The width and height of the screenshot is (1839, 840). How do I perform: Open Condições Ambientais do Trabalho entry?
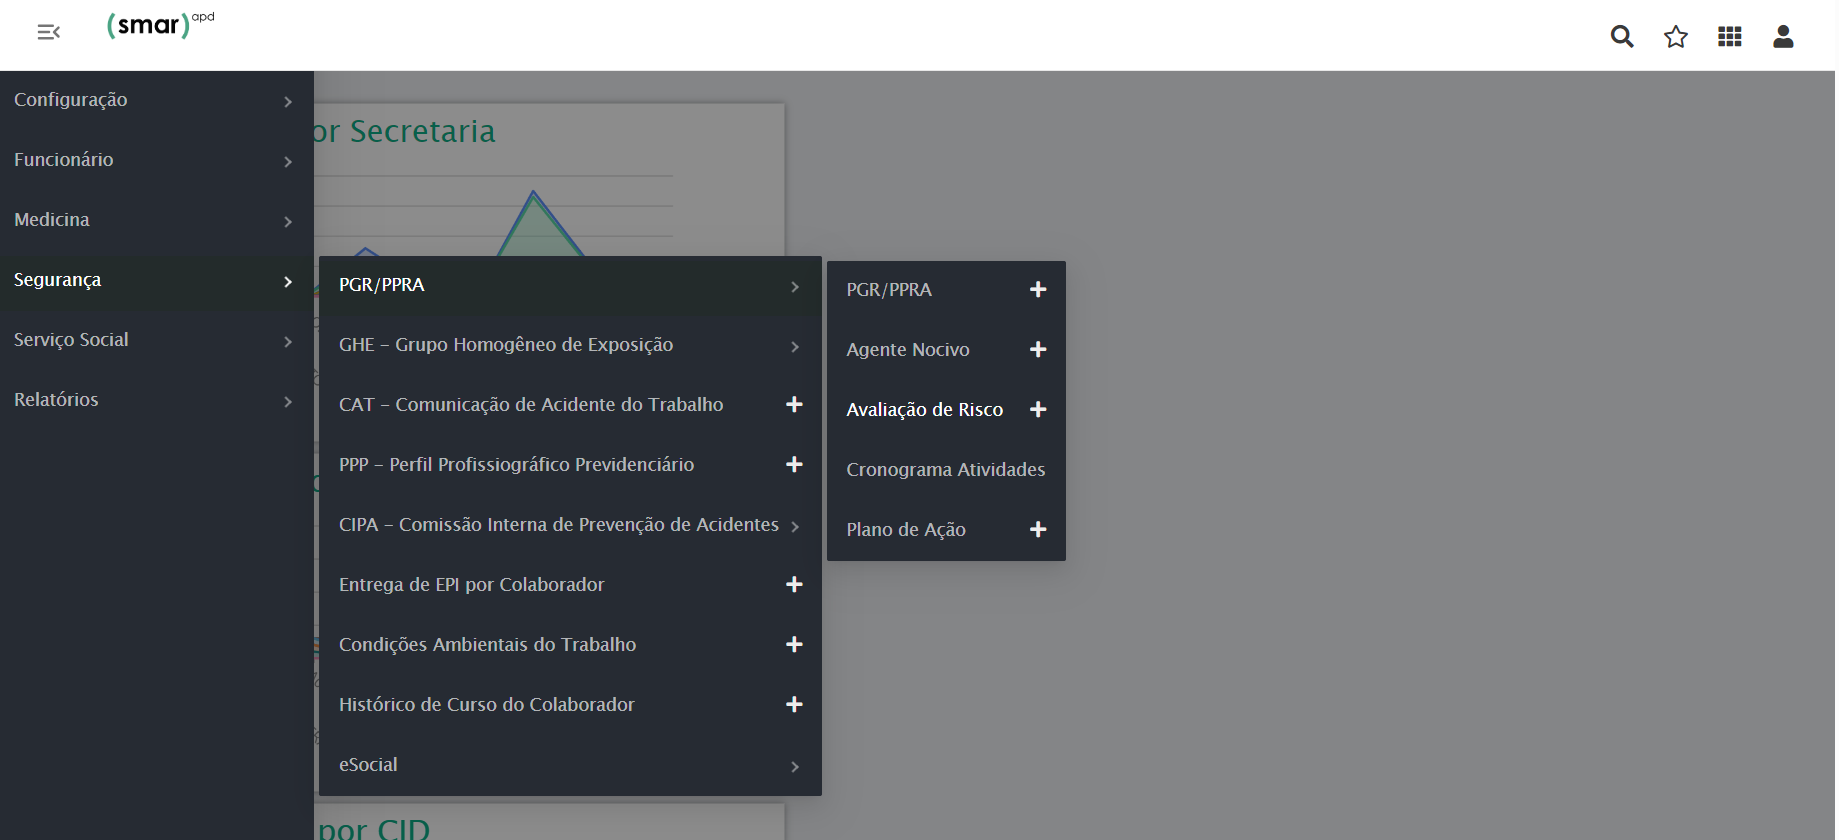pyautogui.click(x=487, y=644)
